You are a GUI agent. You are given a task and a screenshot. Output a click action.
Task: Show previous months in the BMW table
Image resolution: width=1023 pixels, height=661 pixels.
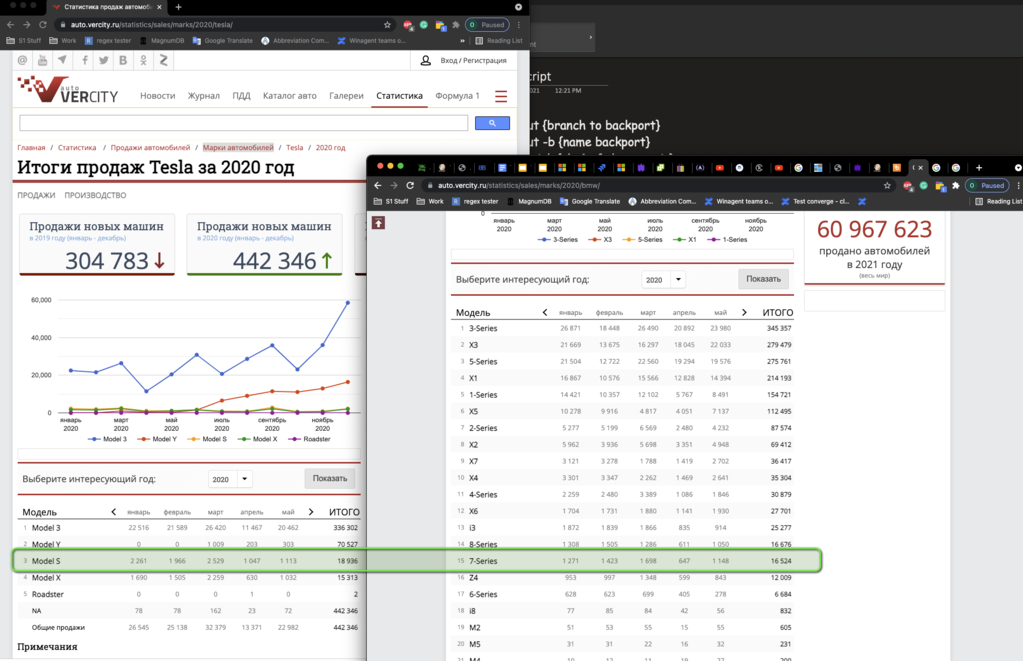pyautogui.click(x=545, y=313)
